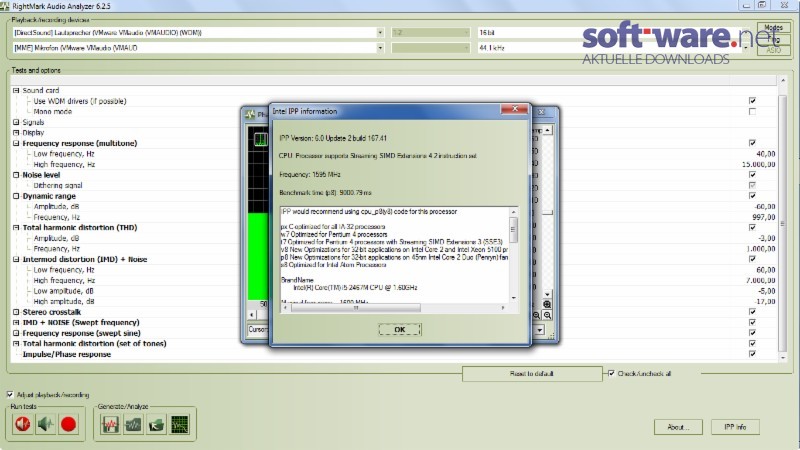The height and width of the screenshot is (450, 800).
Task: Click THD Frequency value 1.000,00
Action: click(x=761, y=249)
